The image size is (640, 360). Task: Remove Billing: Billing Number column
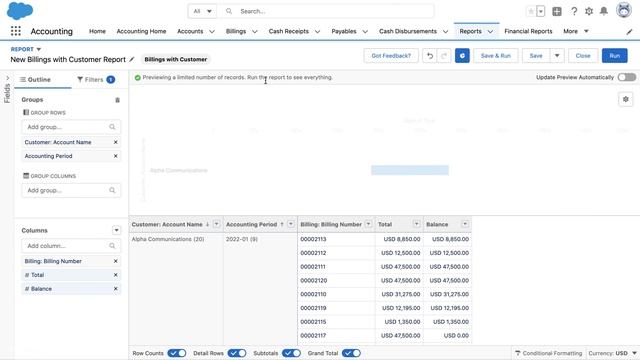click(116, 261)
